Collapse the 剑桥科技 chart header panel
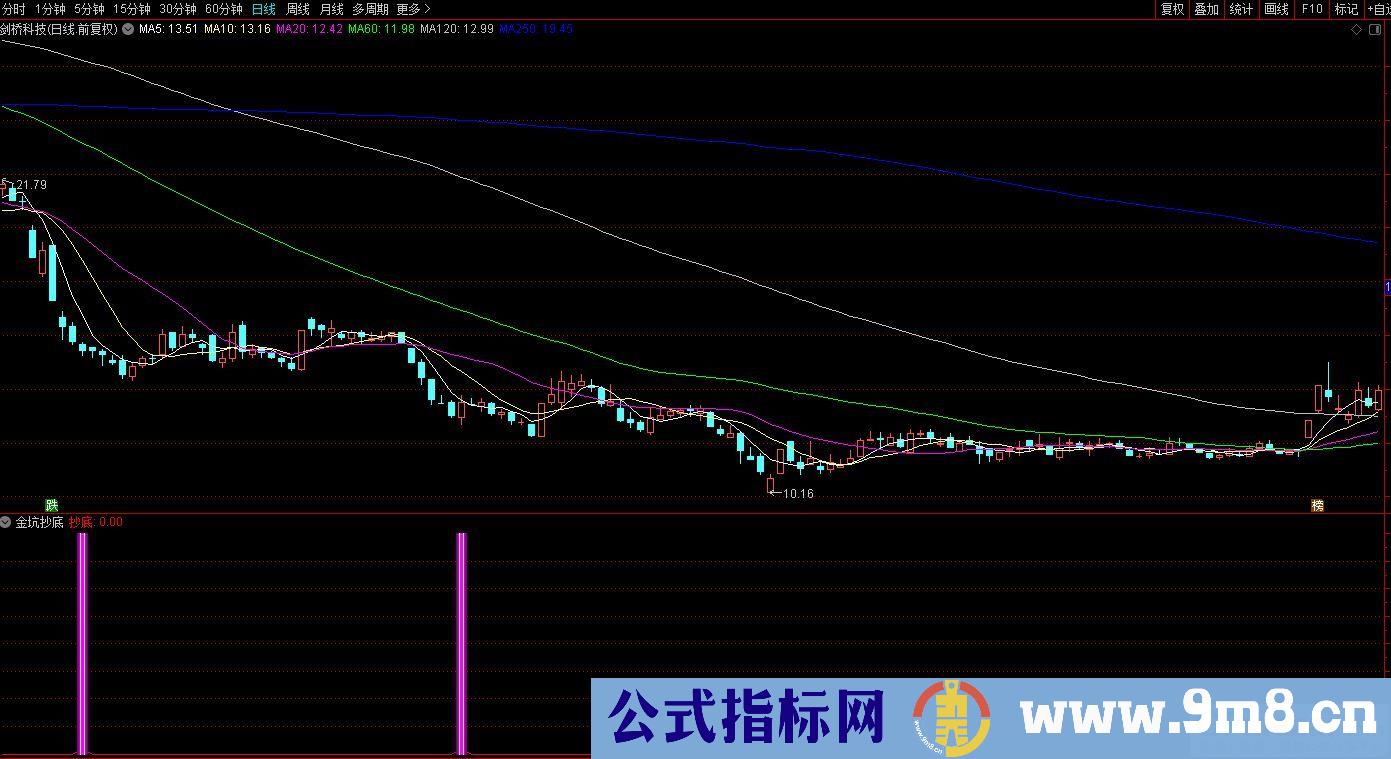The image size is (1391, 759). pos(126,29)
